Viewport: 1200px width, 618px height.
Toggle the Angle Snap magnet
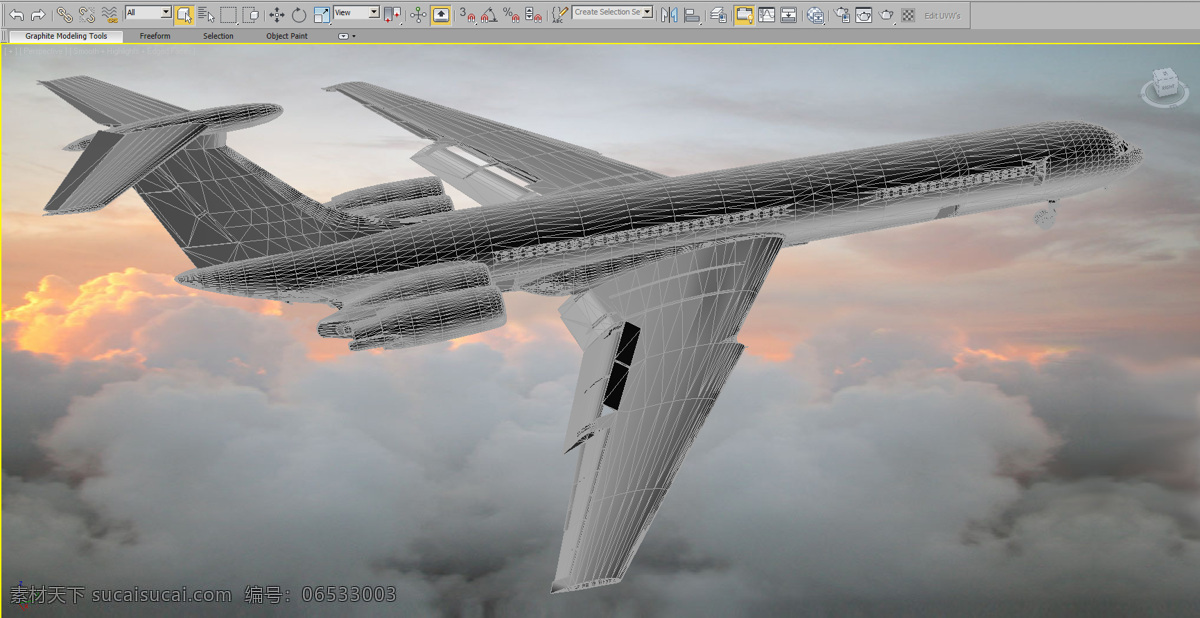489,15
